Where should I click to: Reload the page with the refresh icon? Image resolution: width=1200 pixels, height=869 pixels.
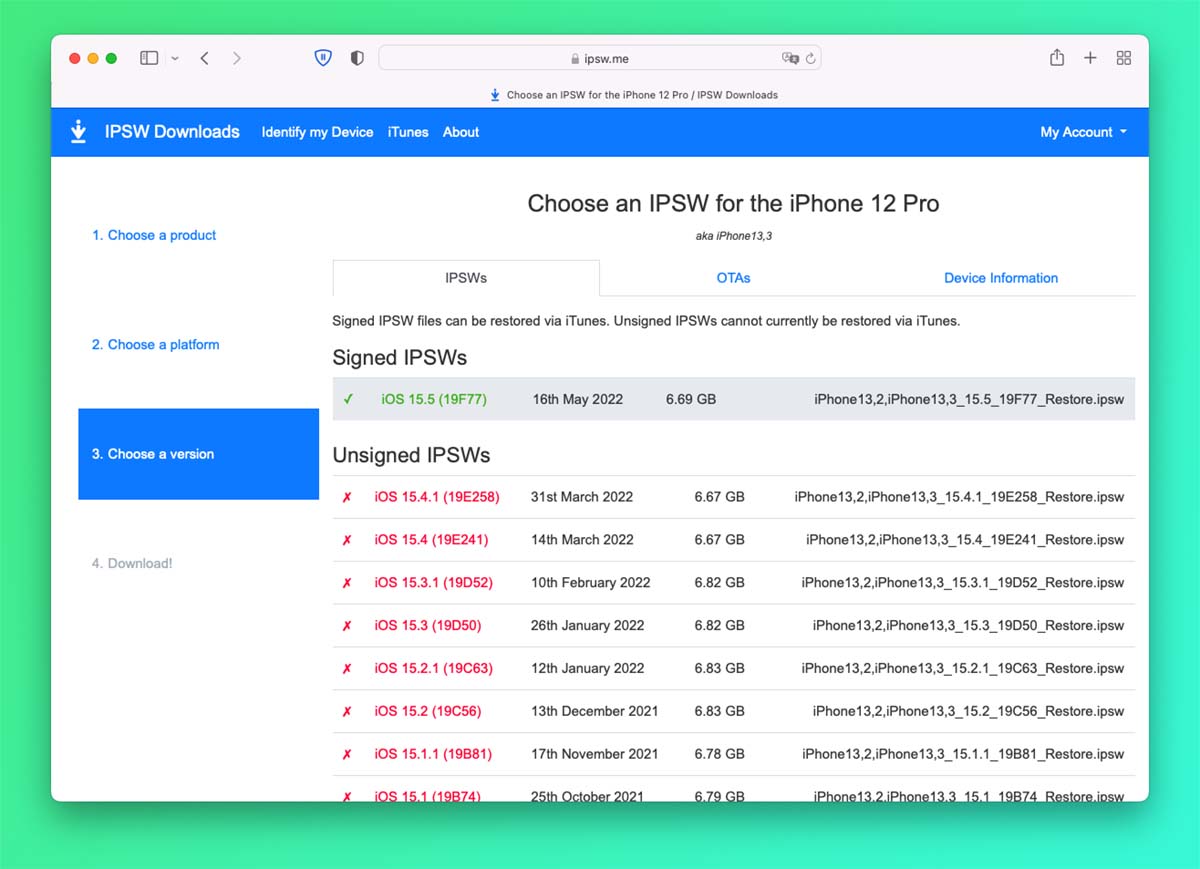810,58
